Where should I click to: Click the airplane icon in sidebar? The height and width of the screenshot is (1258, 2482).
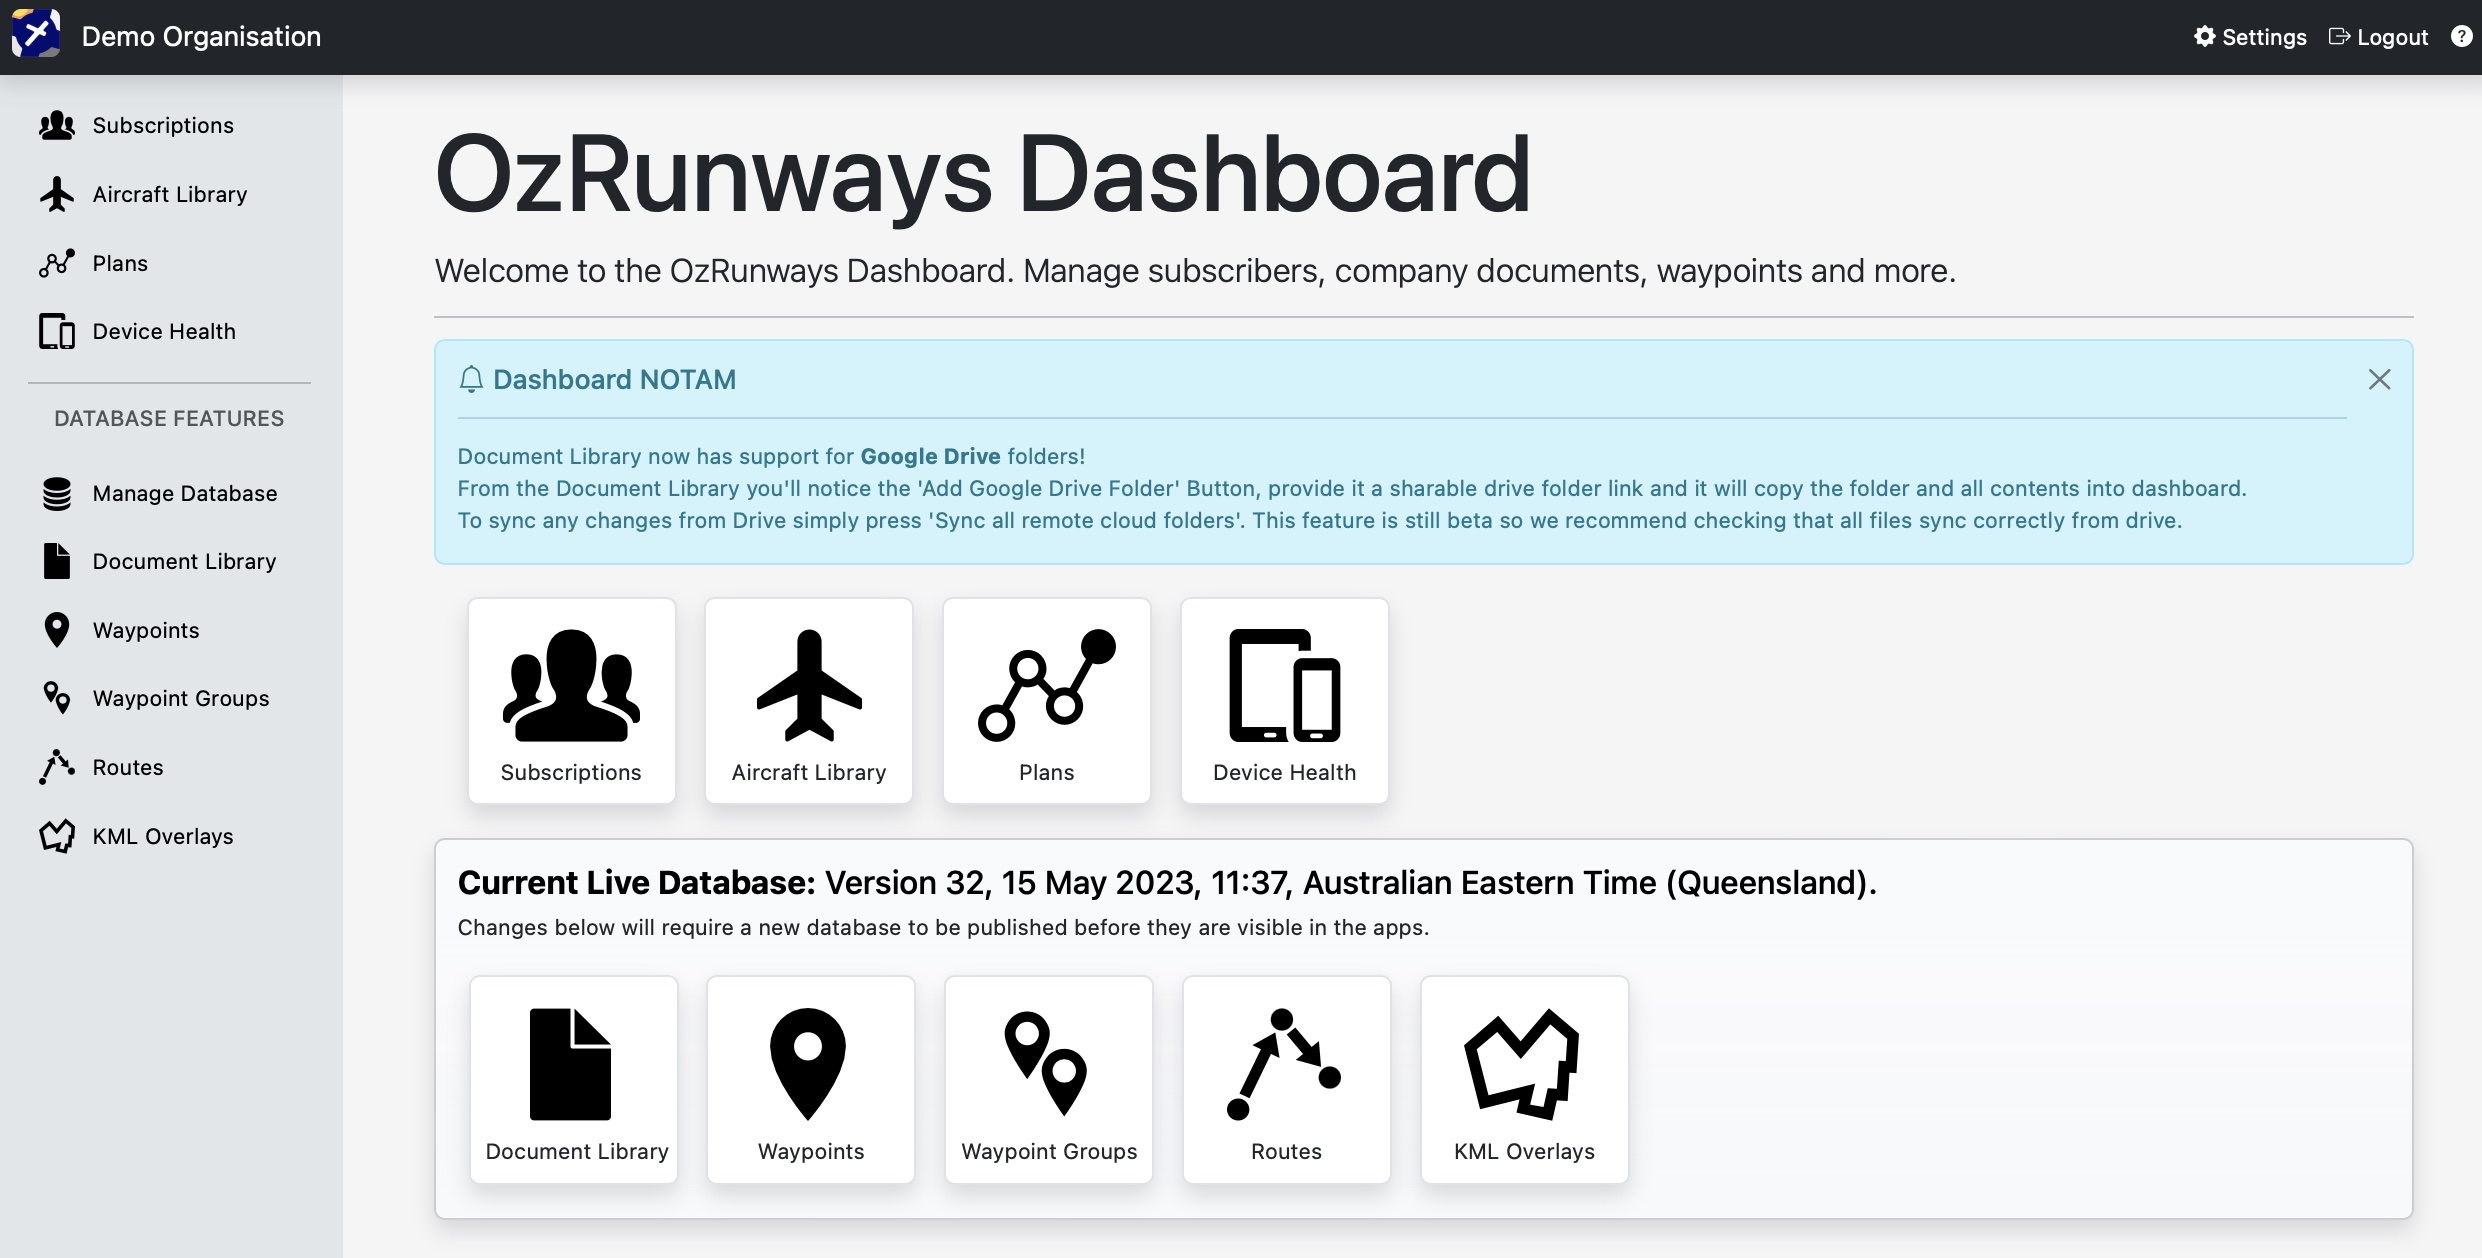pyautogui.click(x=57, y=194)
